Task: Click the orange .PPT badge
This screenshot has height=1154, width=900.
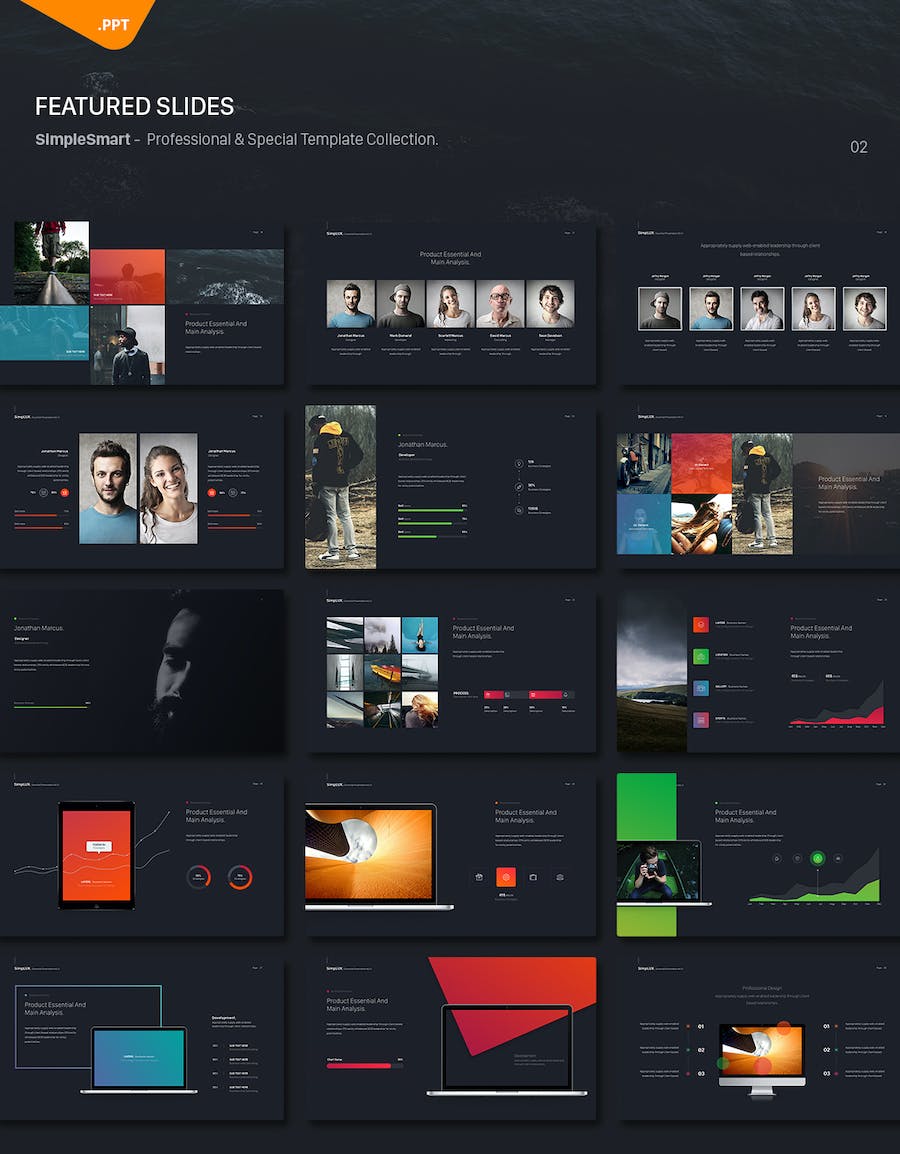Action: (x=113, y=20)
